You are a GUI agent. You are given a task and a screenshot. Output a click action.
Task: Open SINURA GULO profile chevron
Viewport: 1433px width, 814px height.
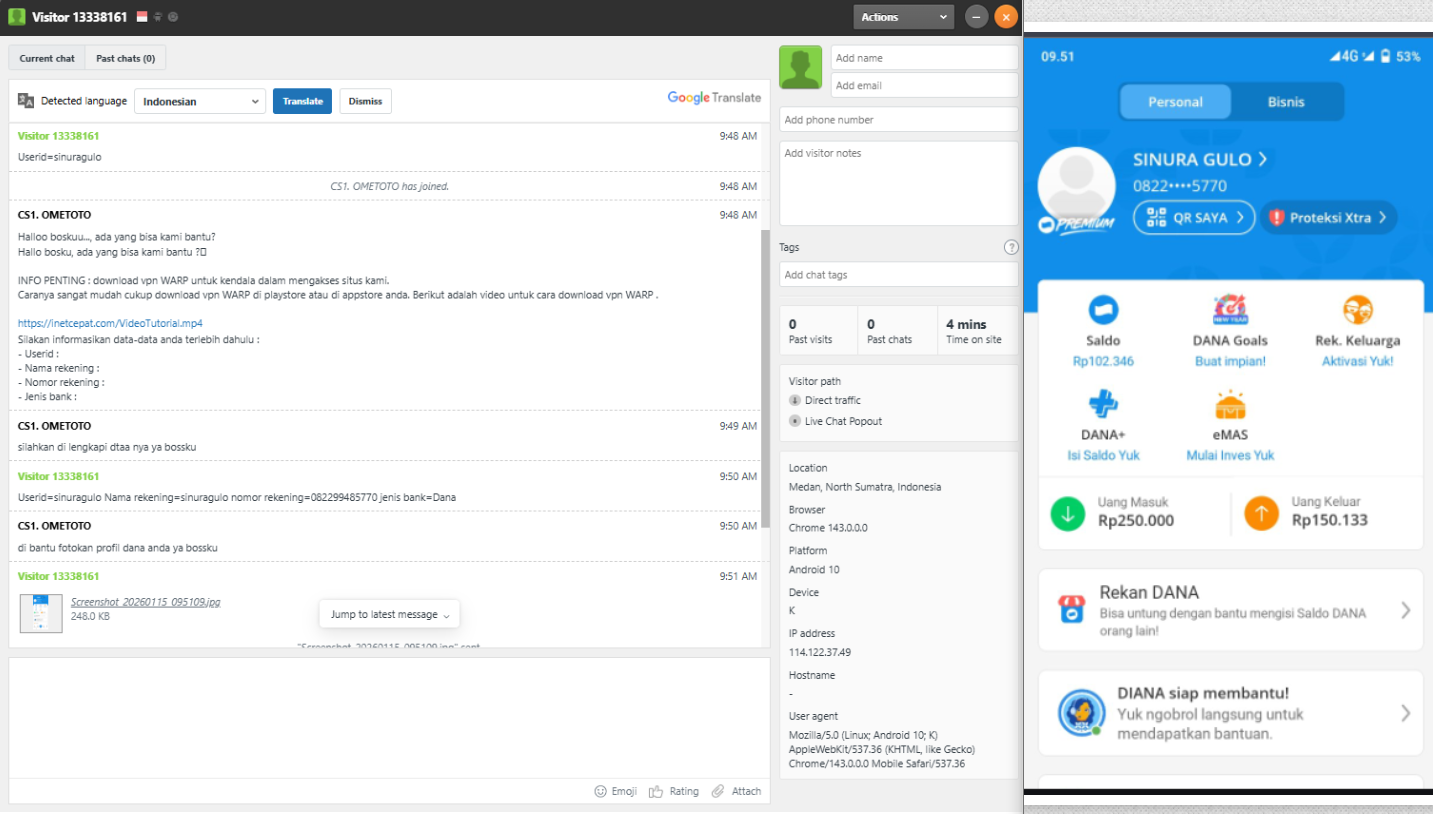click(x=1263, y=159)
